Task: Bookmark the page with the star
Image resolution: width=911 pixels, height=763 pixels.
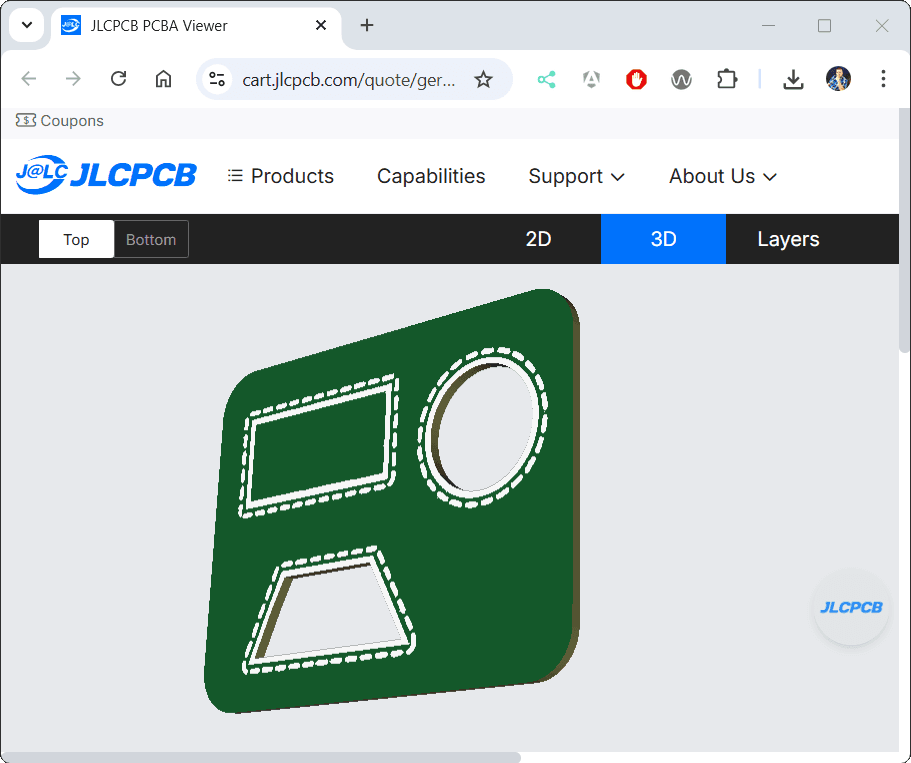Action: [x=484, y=78]
